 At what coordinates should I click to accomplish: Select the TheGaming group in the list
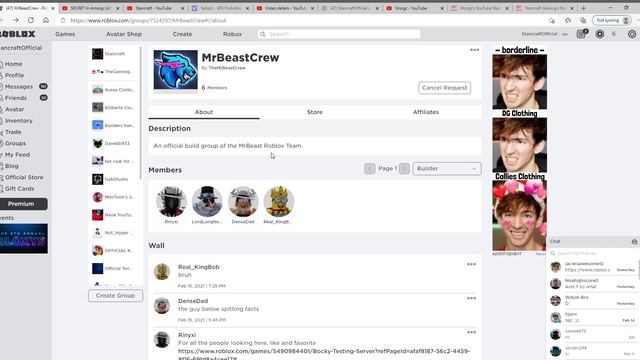(x=114, y=72)
